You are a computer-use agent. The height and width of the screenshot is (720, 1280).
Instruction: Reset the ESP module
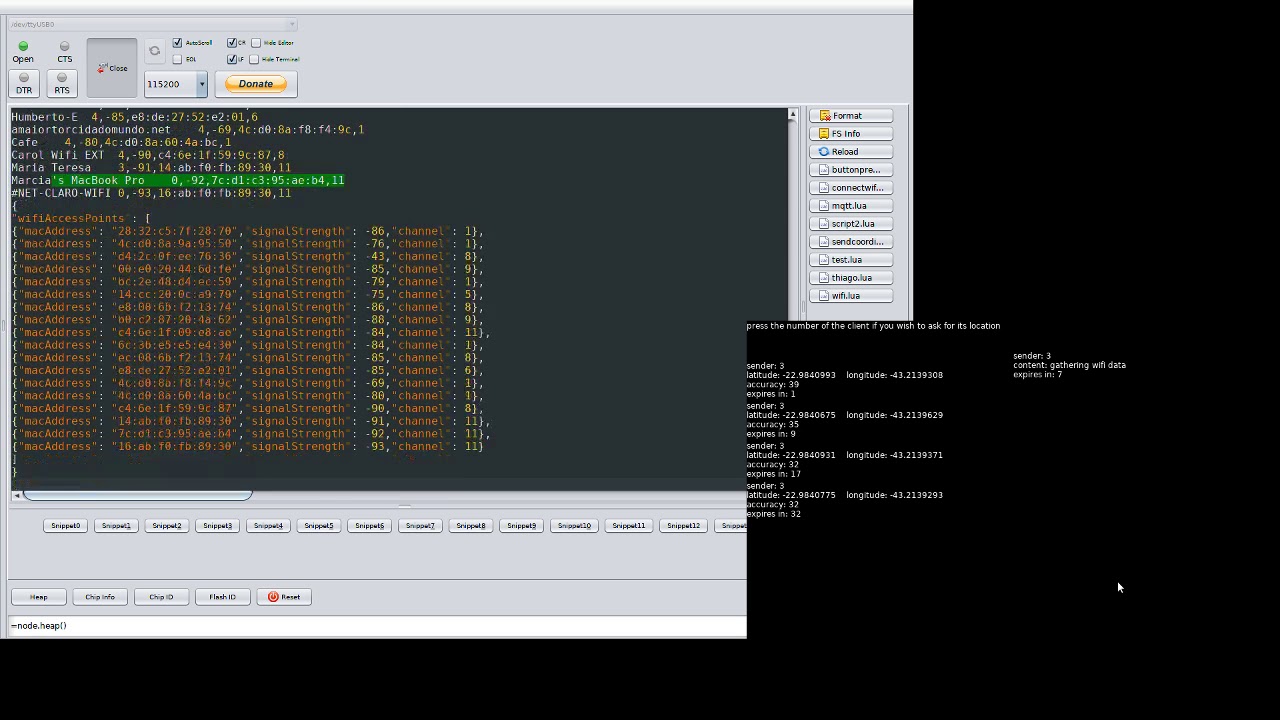tap(284, 597)
